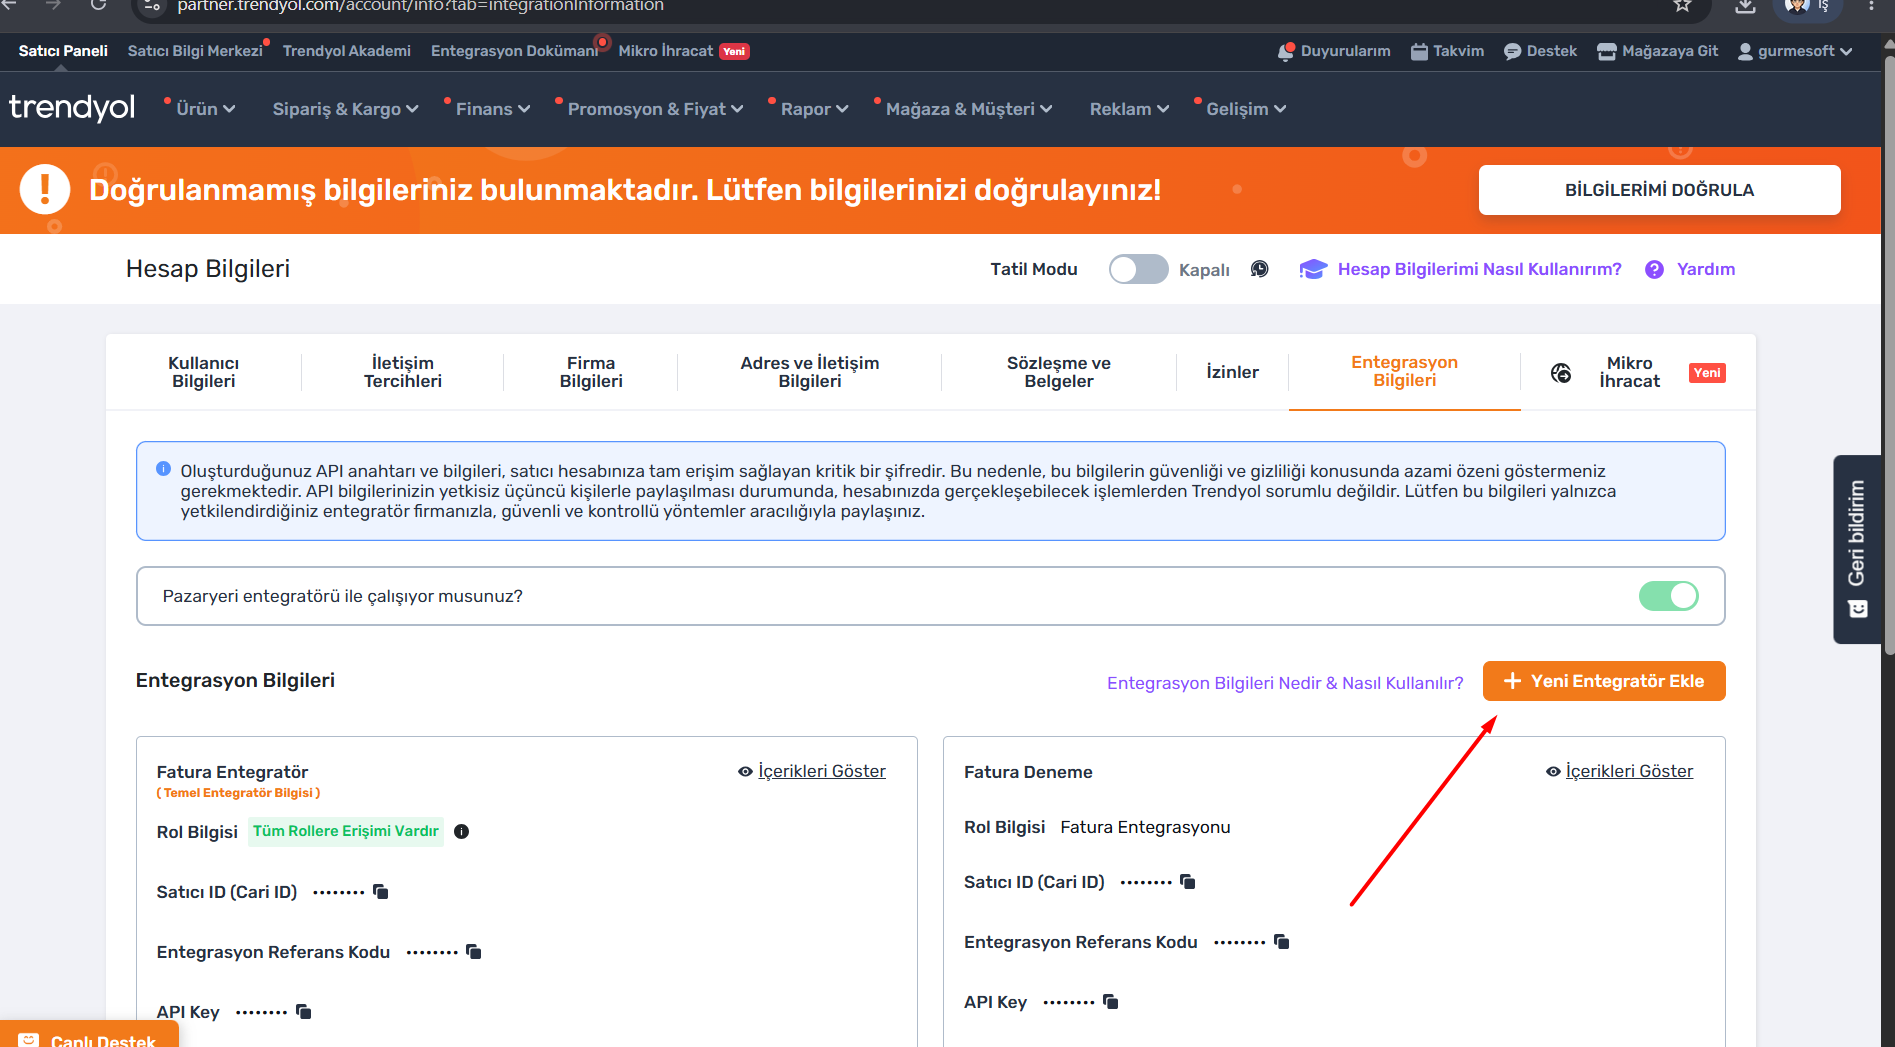
Task: Toggle Pazaryeri entegratörü switch off
Action: pyautogui.click(x=1668, y=596)
